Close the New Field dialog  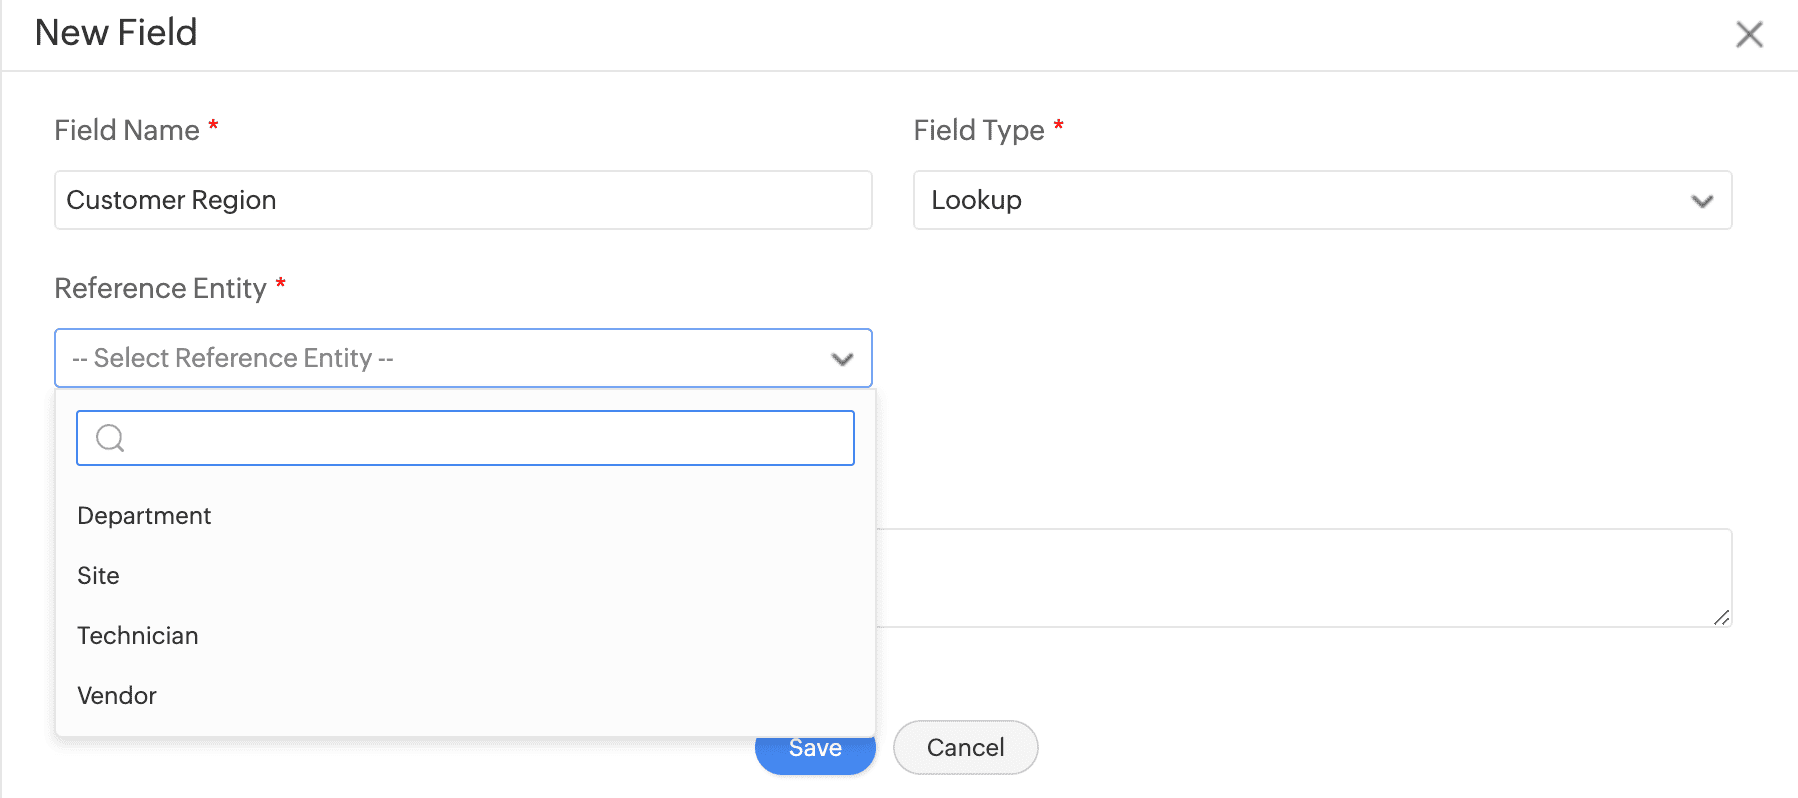pyautogui.click(x=1749, y=35)
